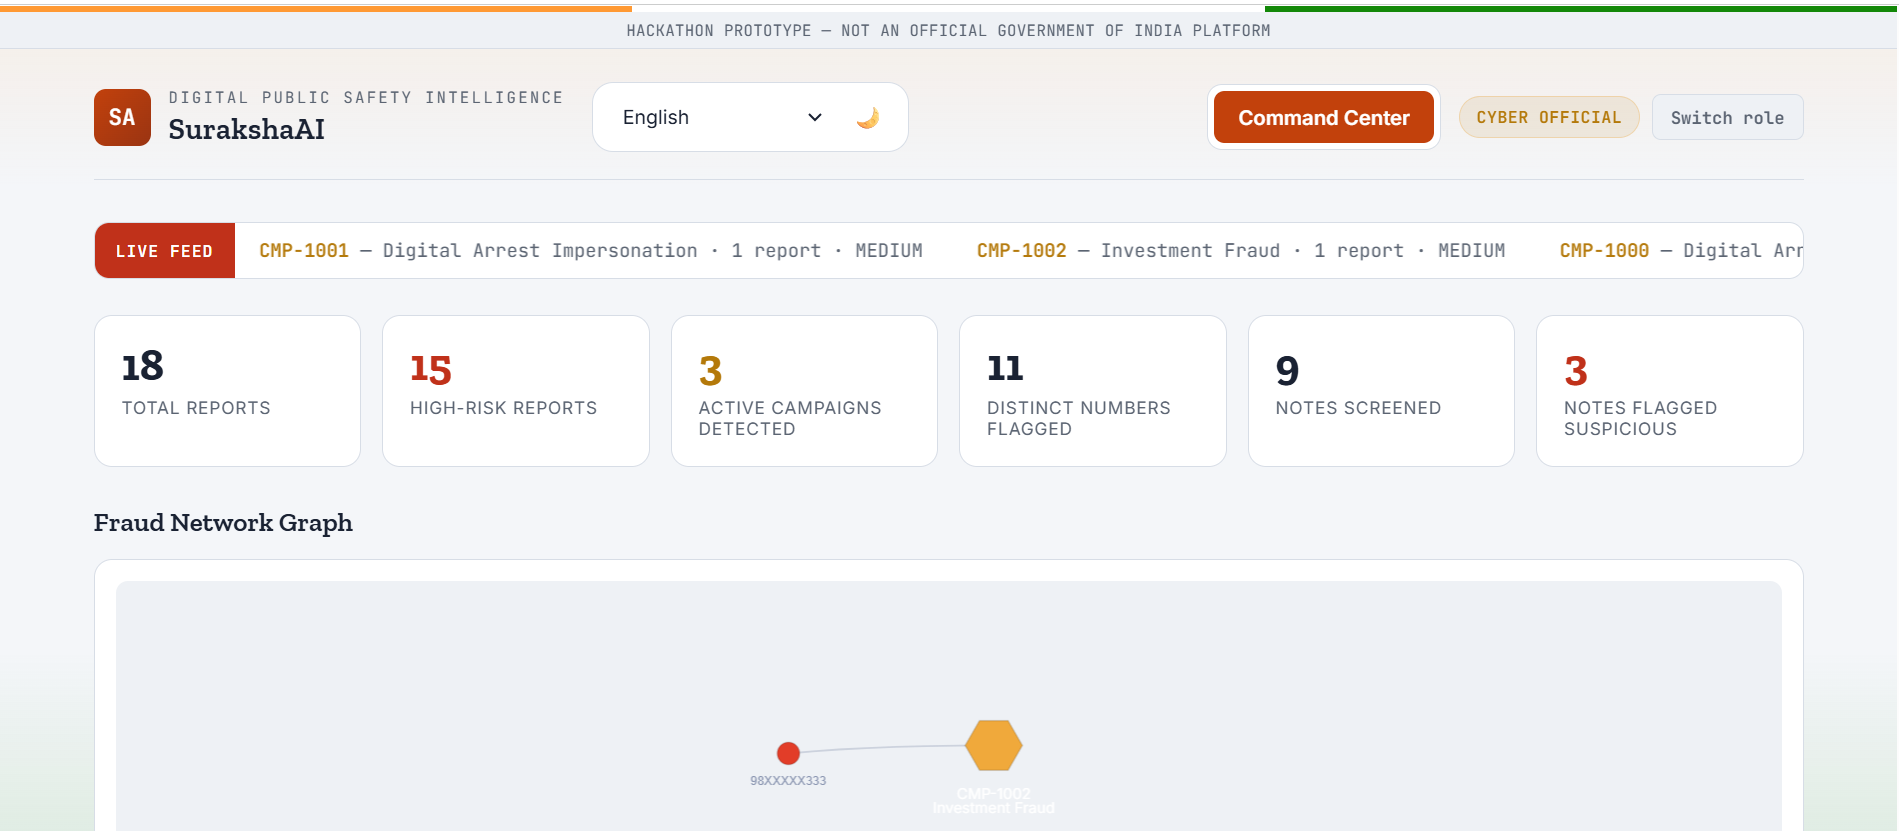Open the Distinct Numbers Flagged card

coord(1093,391)
